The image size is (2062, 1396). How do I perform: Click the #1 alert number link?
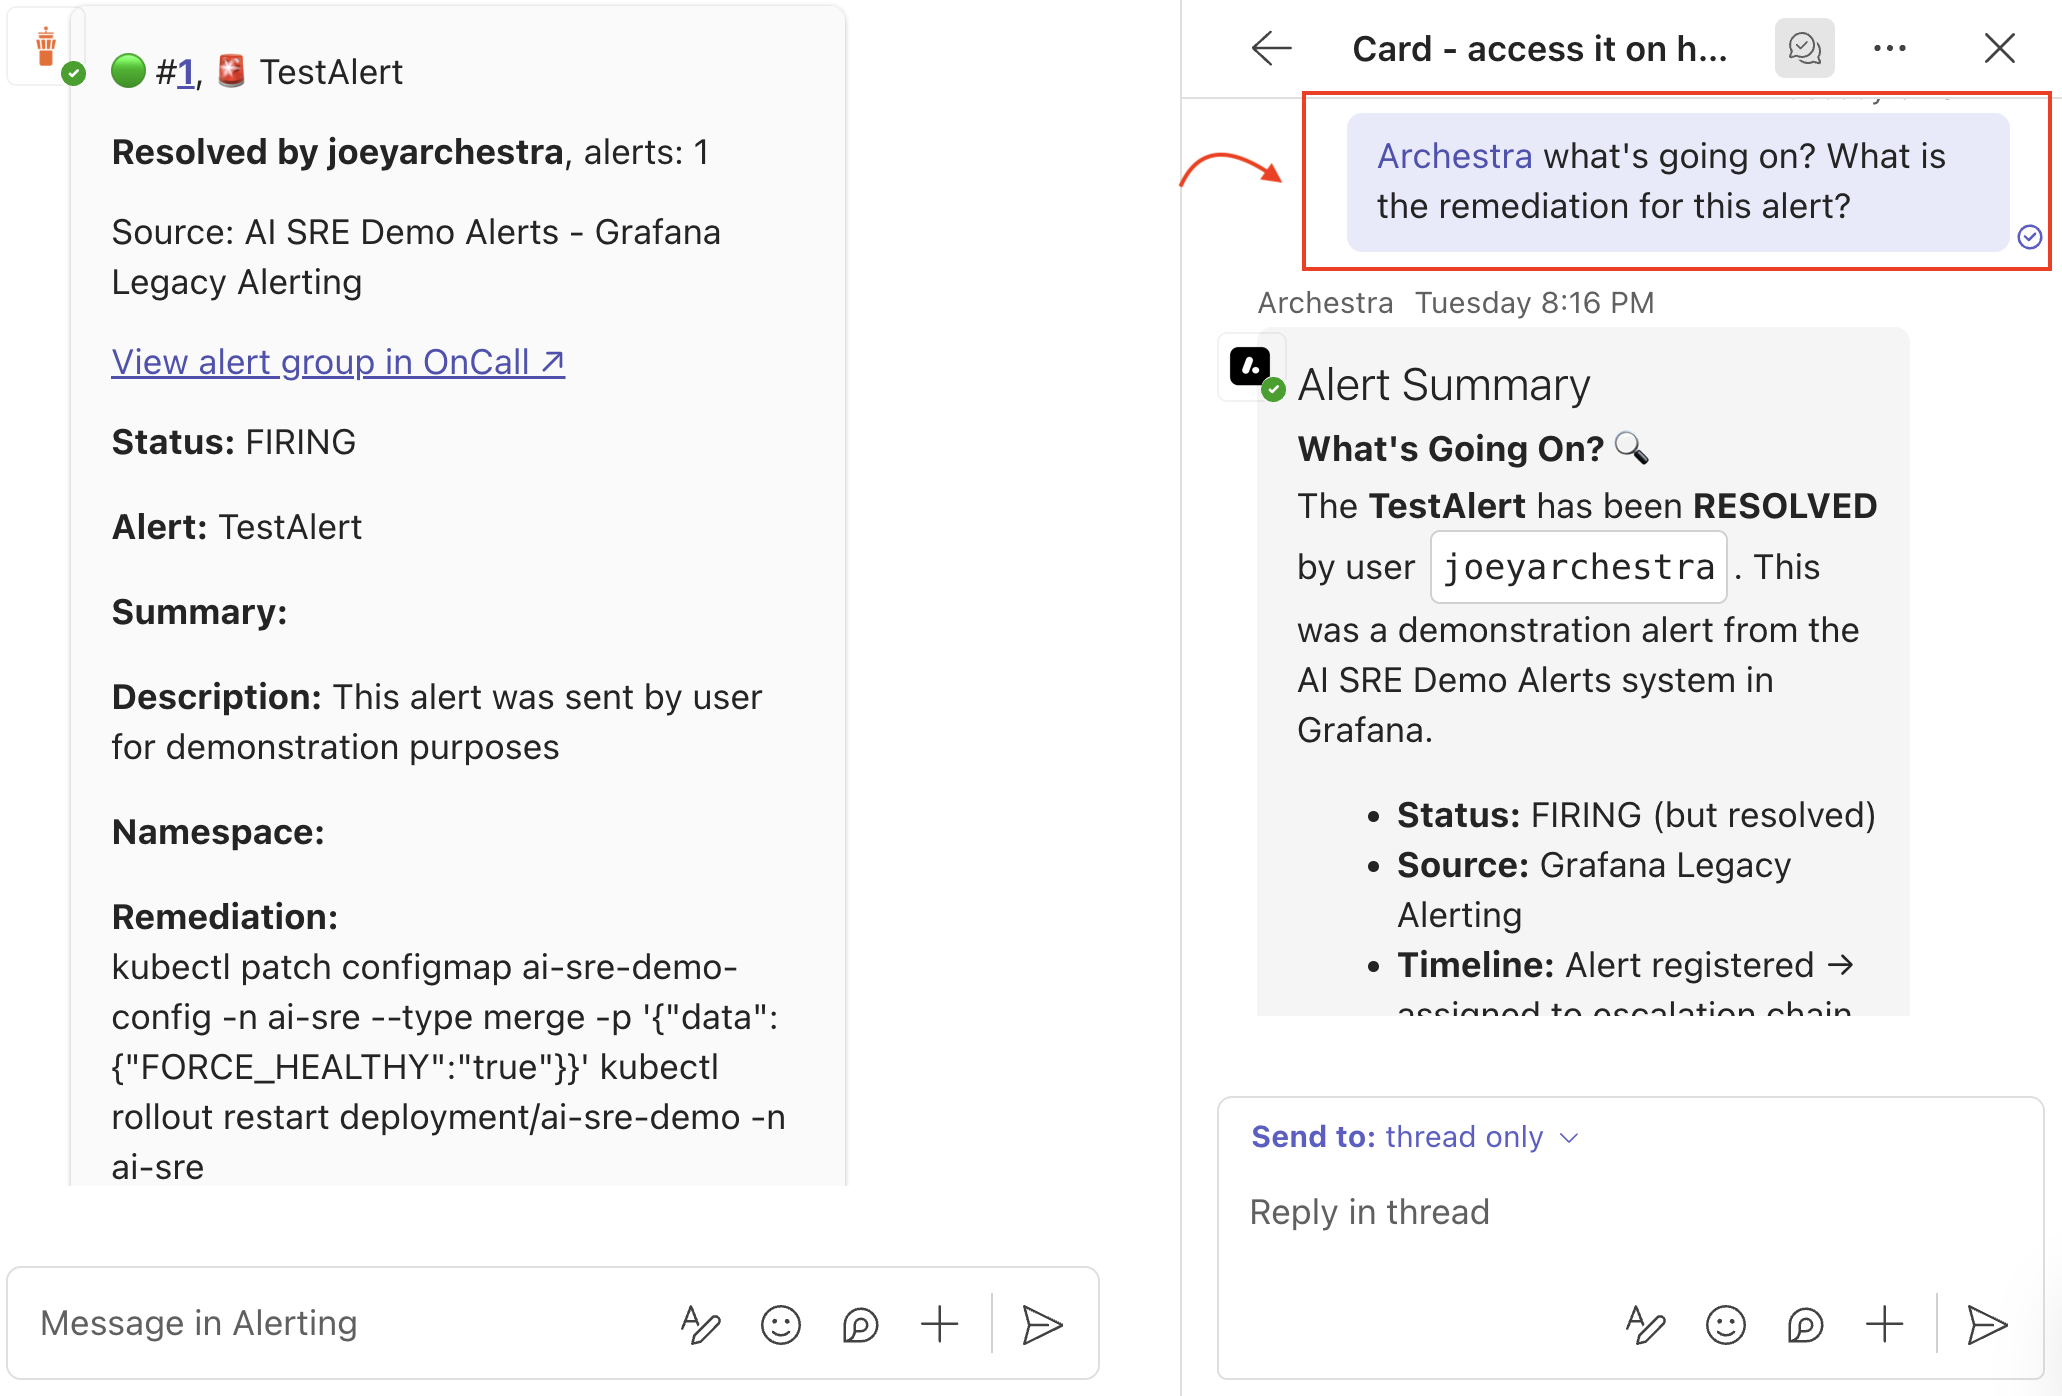(185, 72)
